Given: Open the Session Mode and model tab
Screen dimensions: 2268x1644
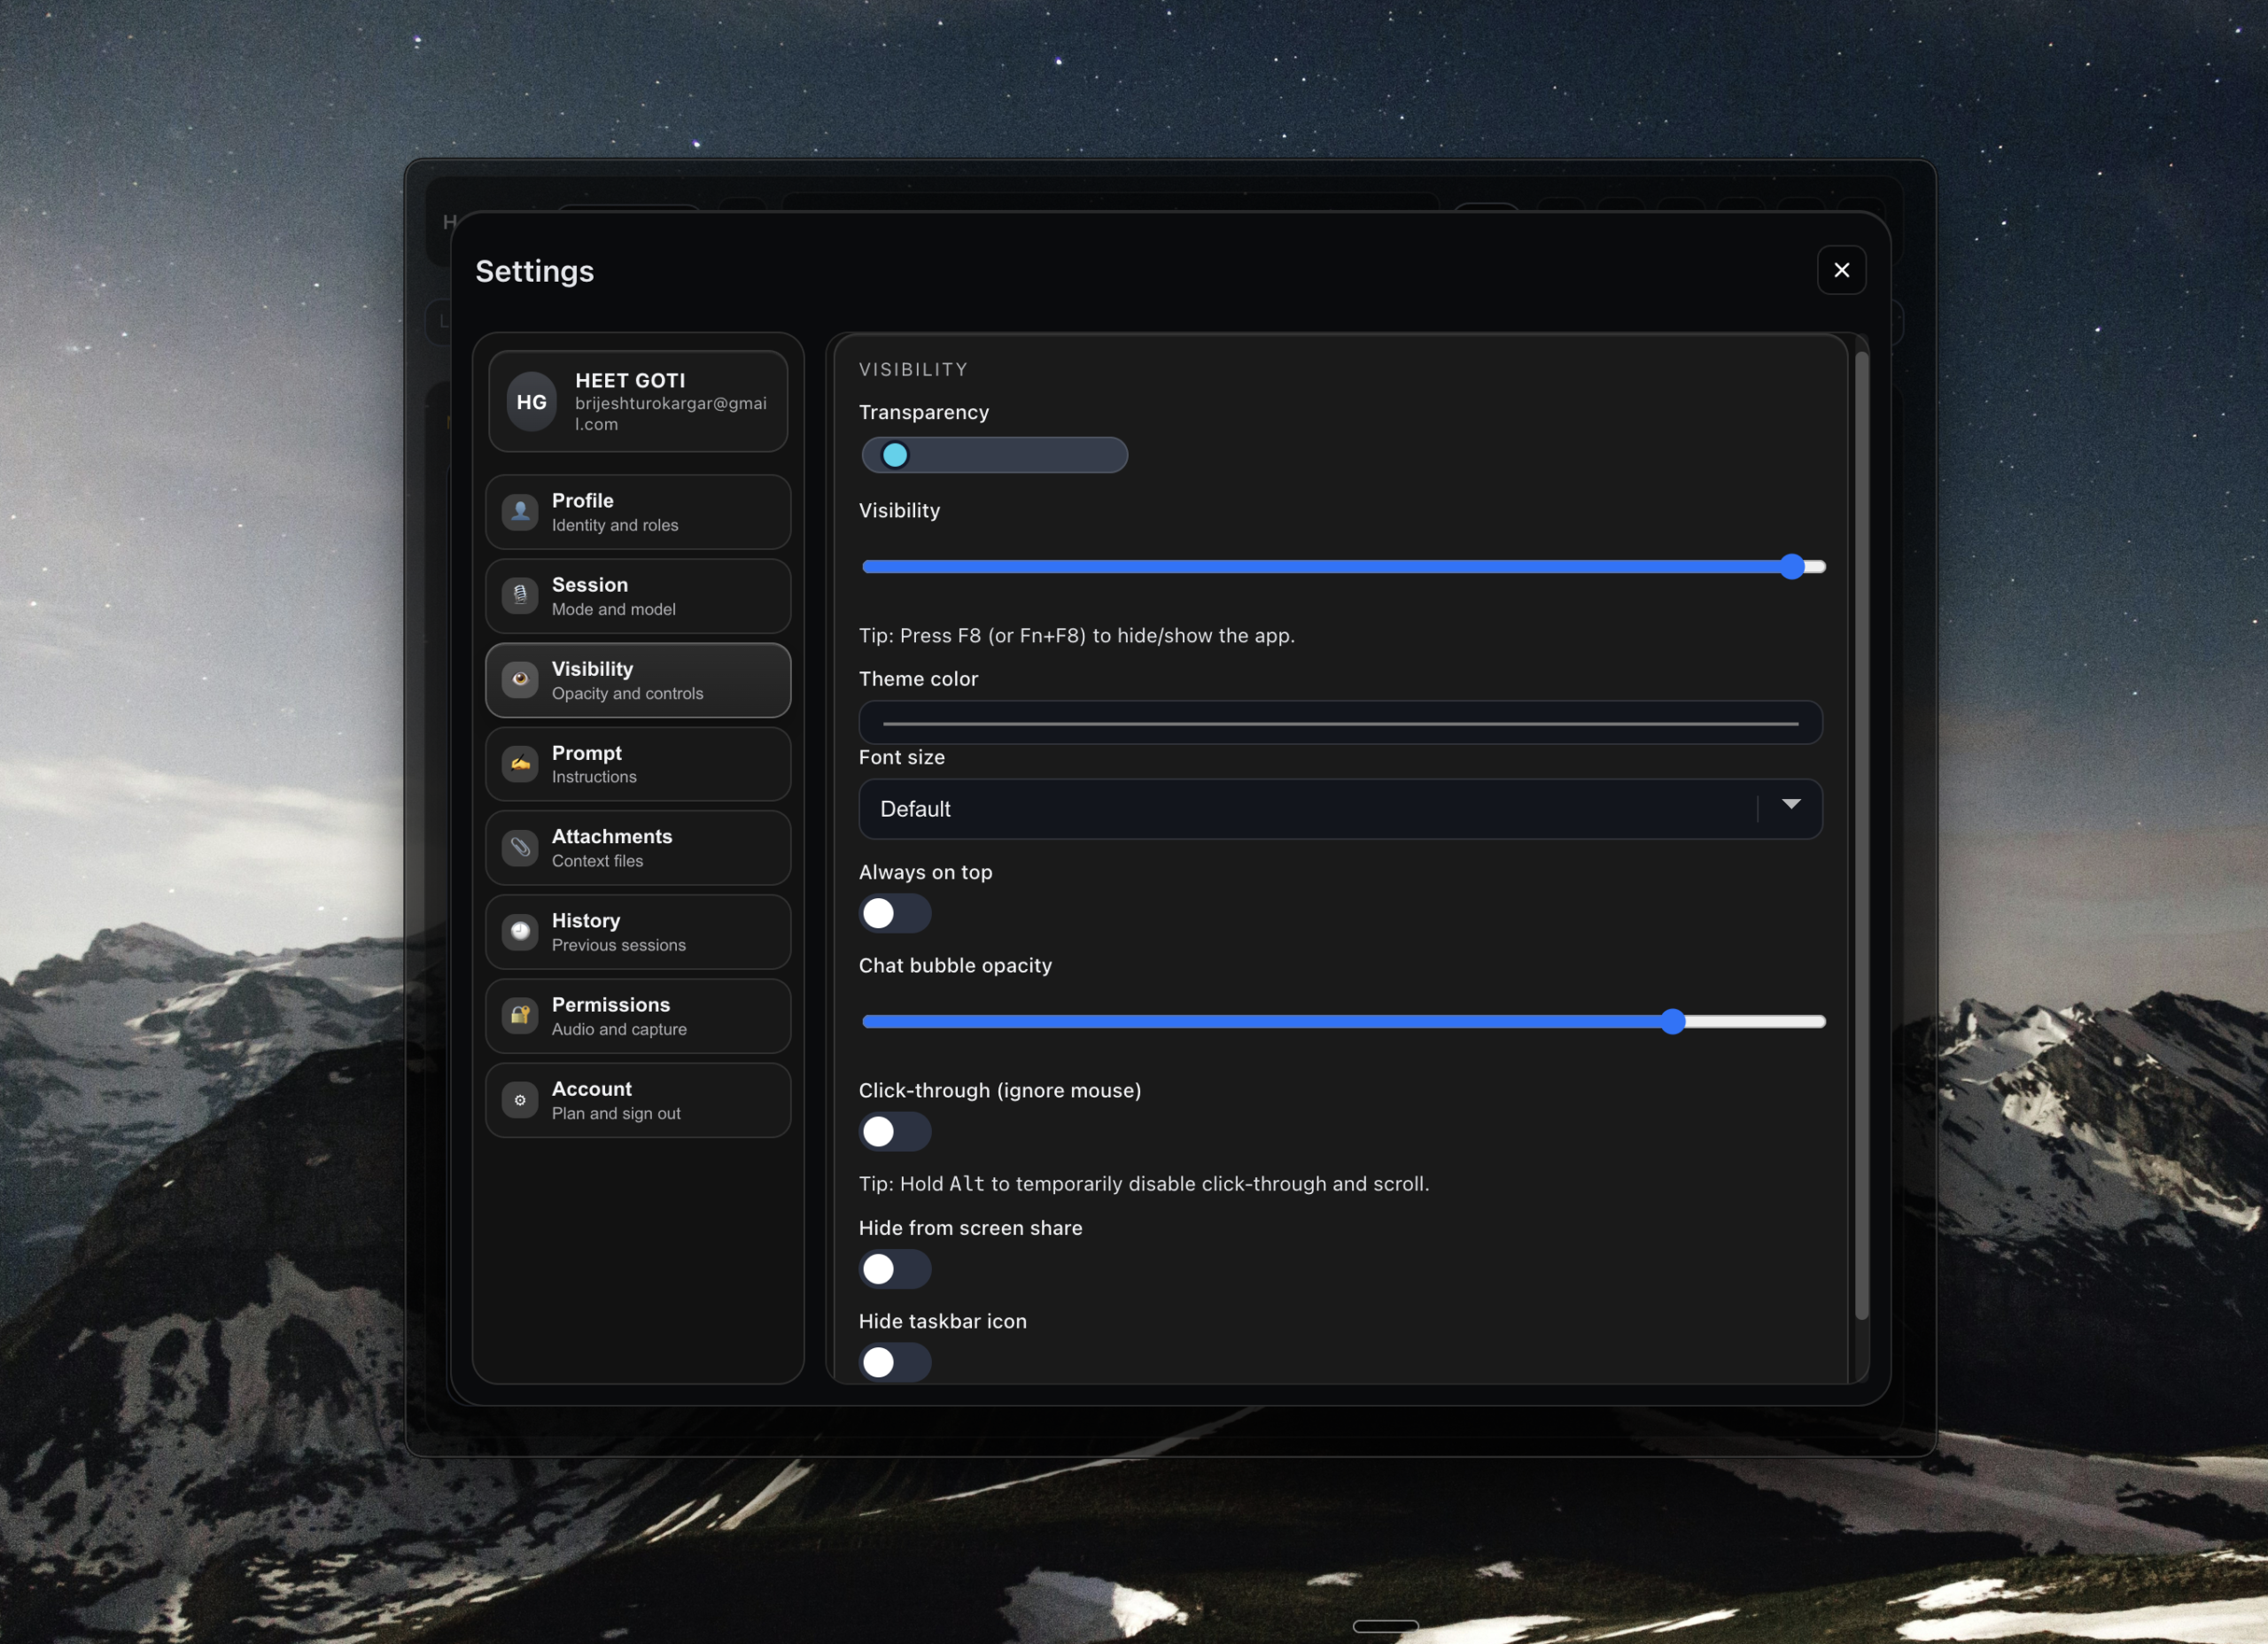Looking at the screenshot, I should 638,596.
